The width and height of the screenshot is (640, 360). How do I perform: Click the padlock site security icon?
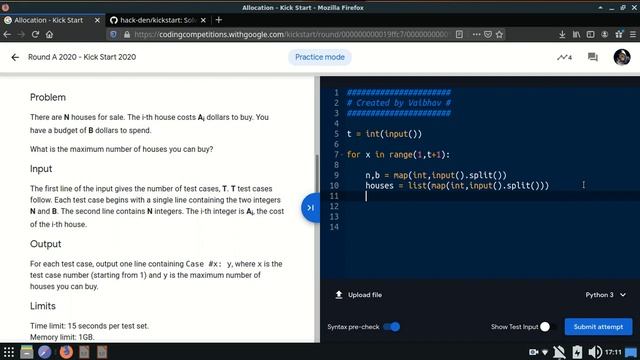tap(127, 34)
